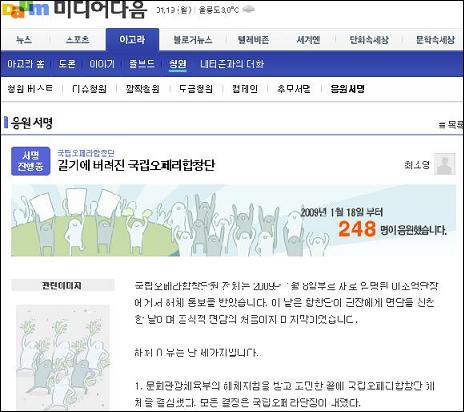Open the related image thumbnail

[63, 357]
